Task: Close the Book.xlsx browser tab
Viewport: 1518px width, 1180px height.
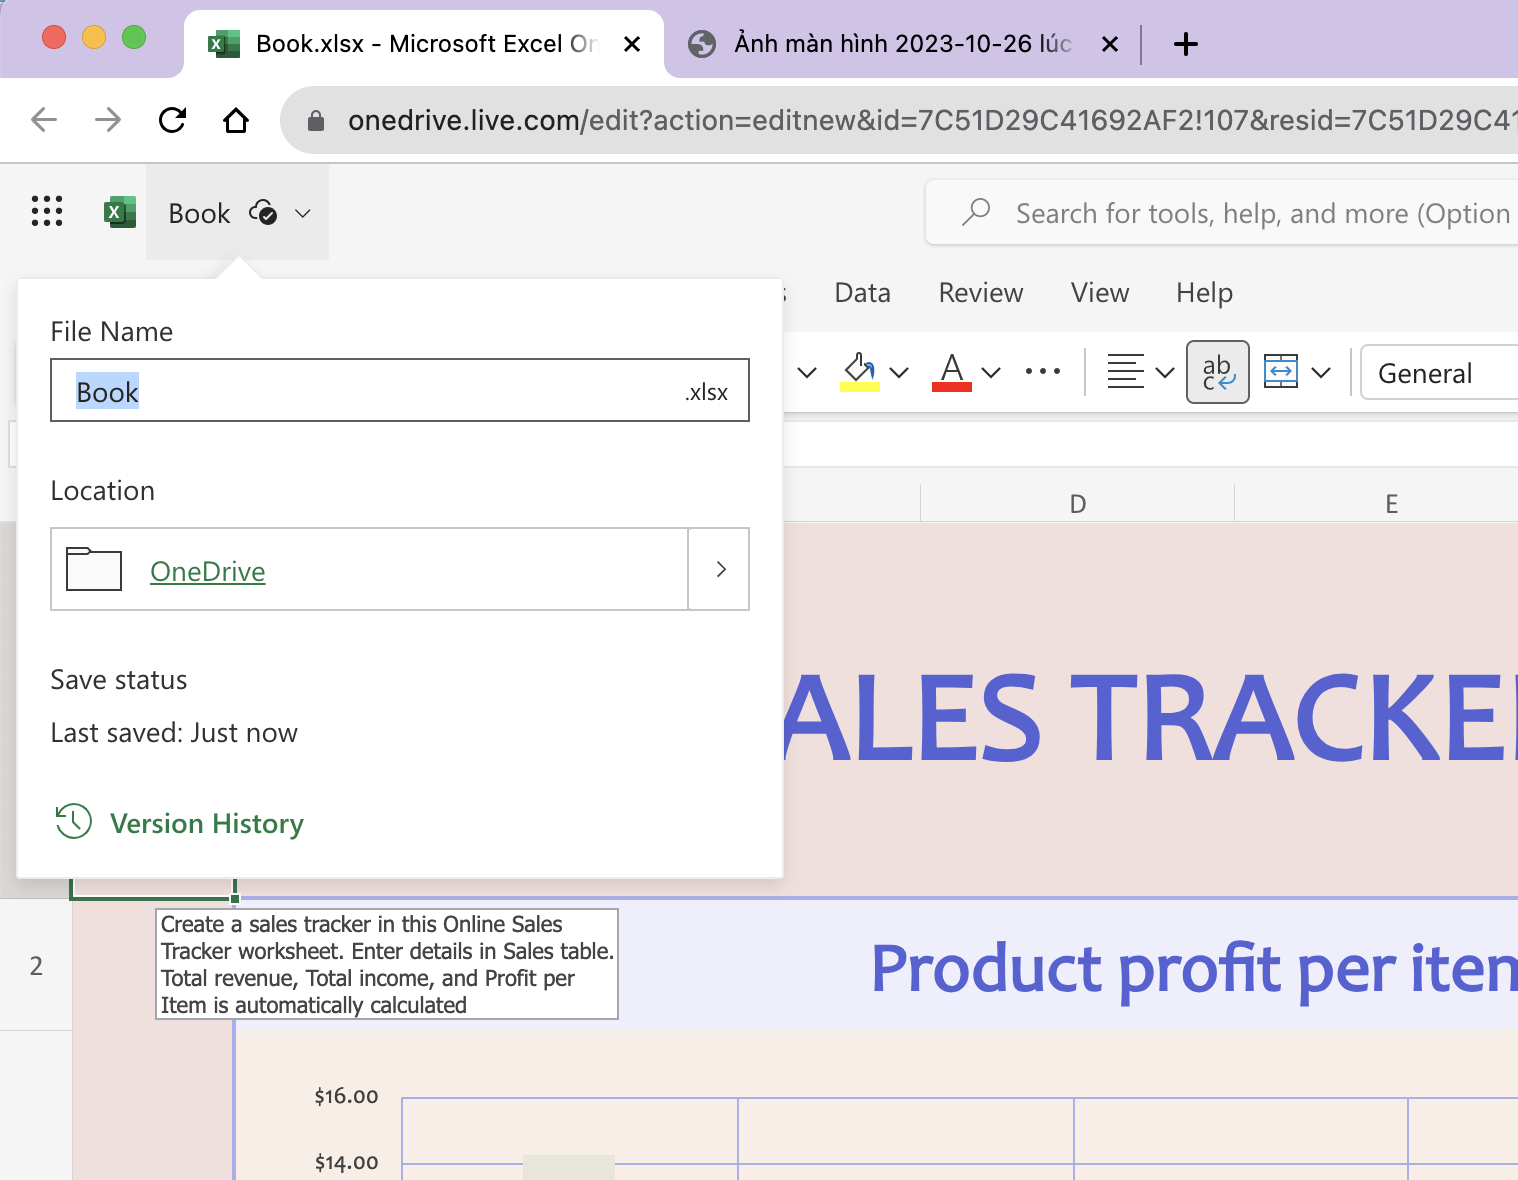Action: click(632, 44)
